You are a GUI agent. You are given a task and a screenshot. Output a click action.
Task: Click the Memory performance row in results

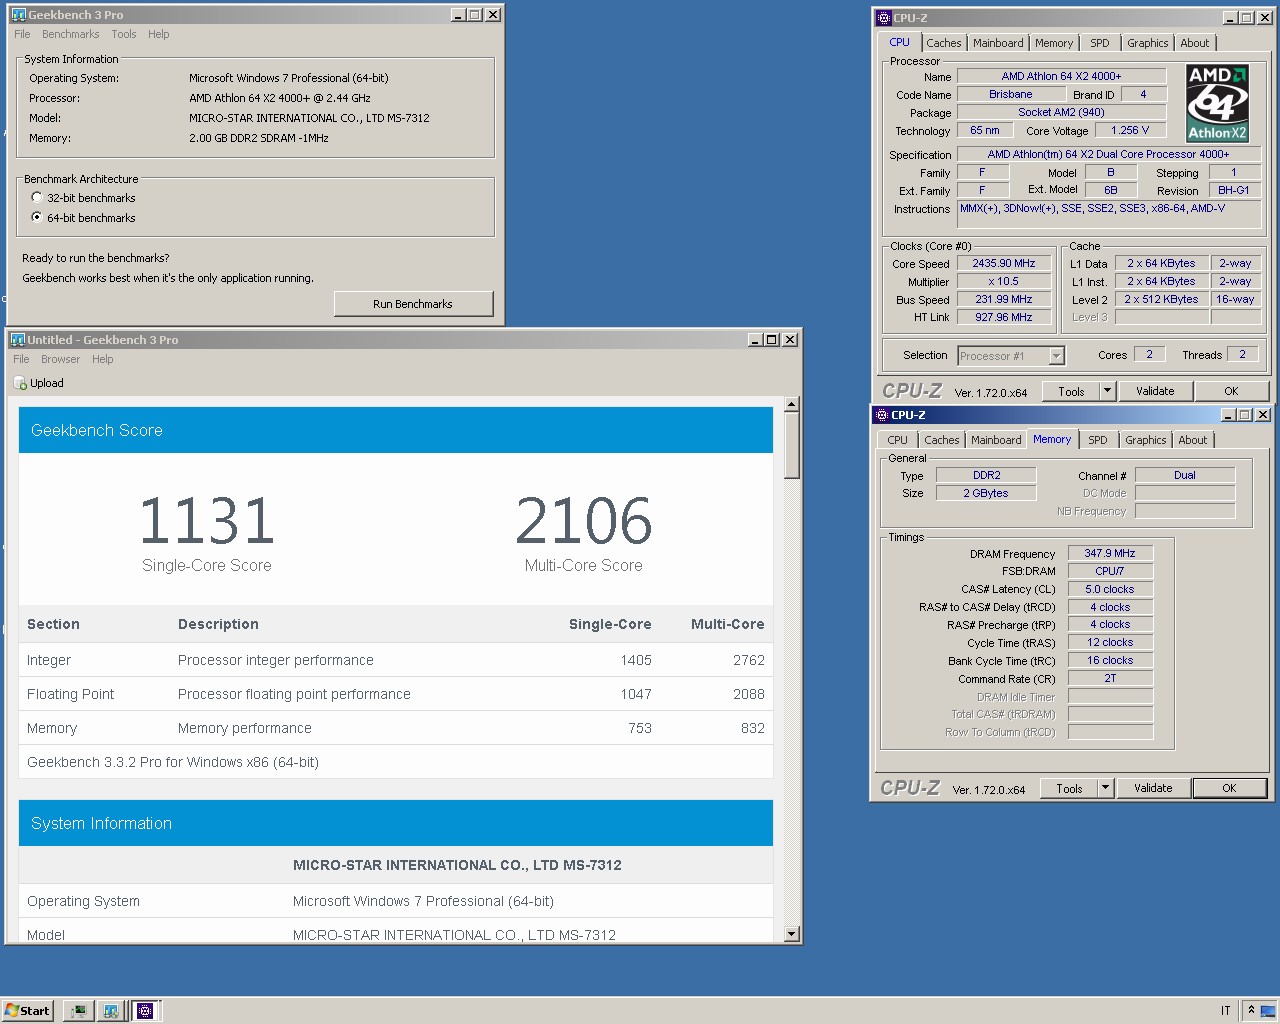point(396,728)
